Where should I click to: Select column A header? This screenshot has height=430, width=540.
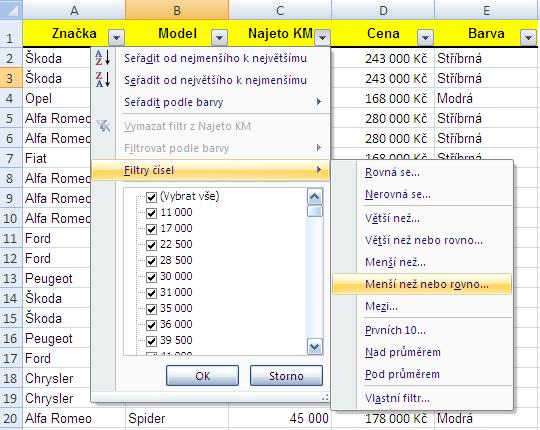(74, 10)
